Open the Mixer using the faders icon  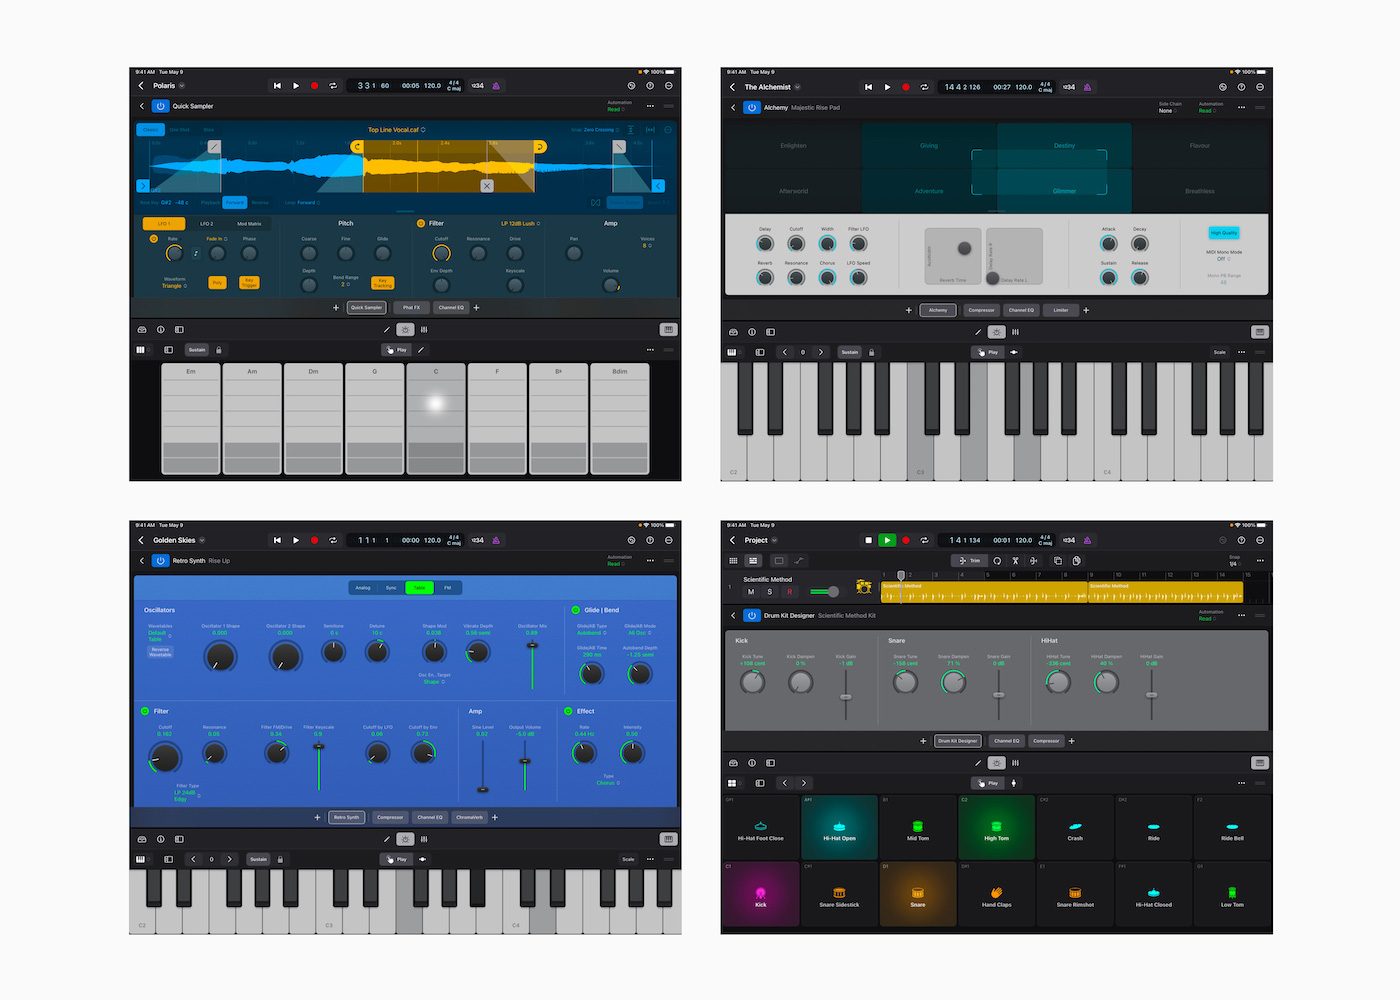(x=425, y=329)
